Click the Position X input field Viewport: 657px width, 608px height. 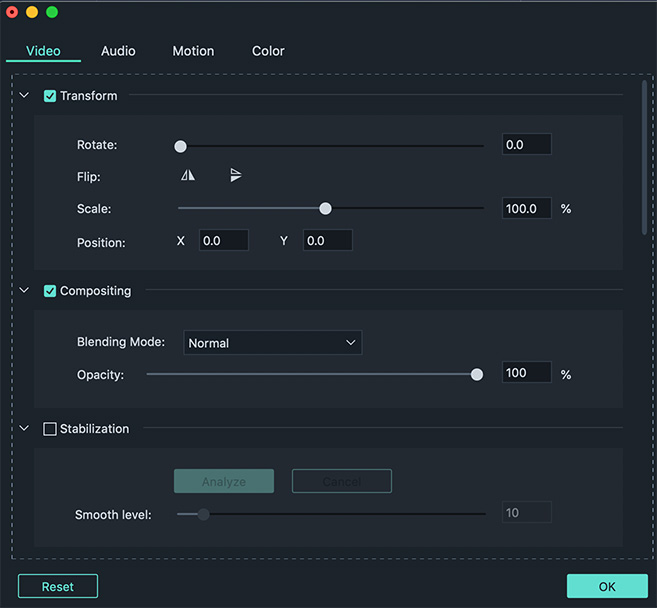tap(224, 241)
